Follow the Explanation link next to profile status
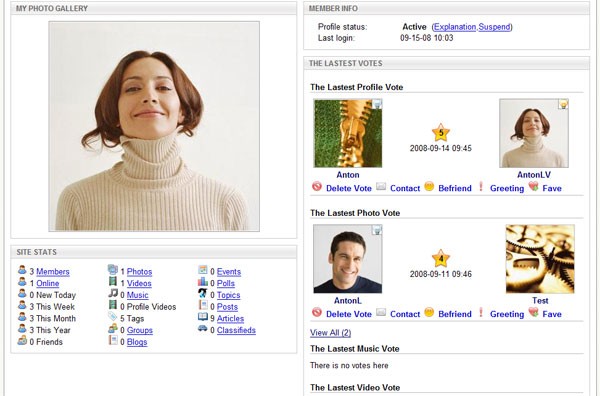Viewport: 600px width, 396px height. pyautogui.click(x=455, y=27)
